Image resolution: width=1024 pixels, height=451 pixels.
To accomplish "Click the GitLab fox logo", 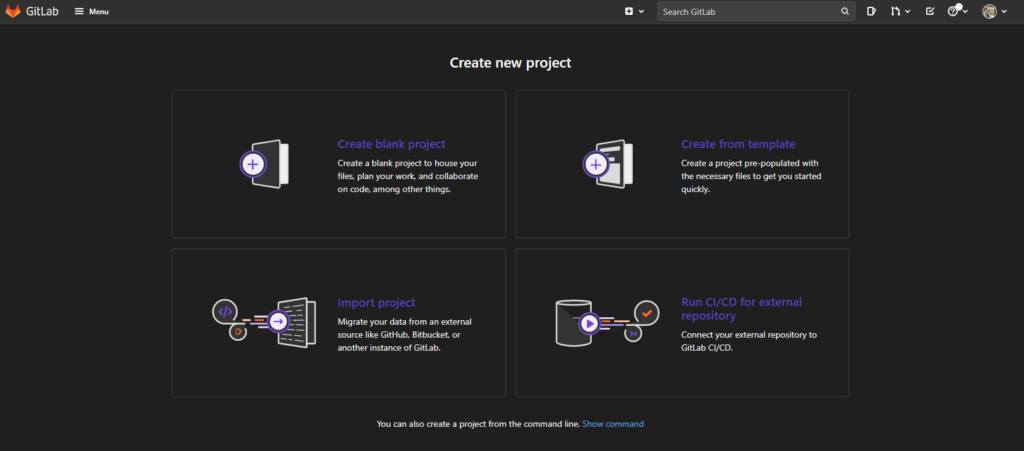I will coord(13,11).
